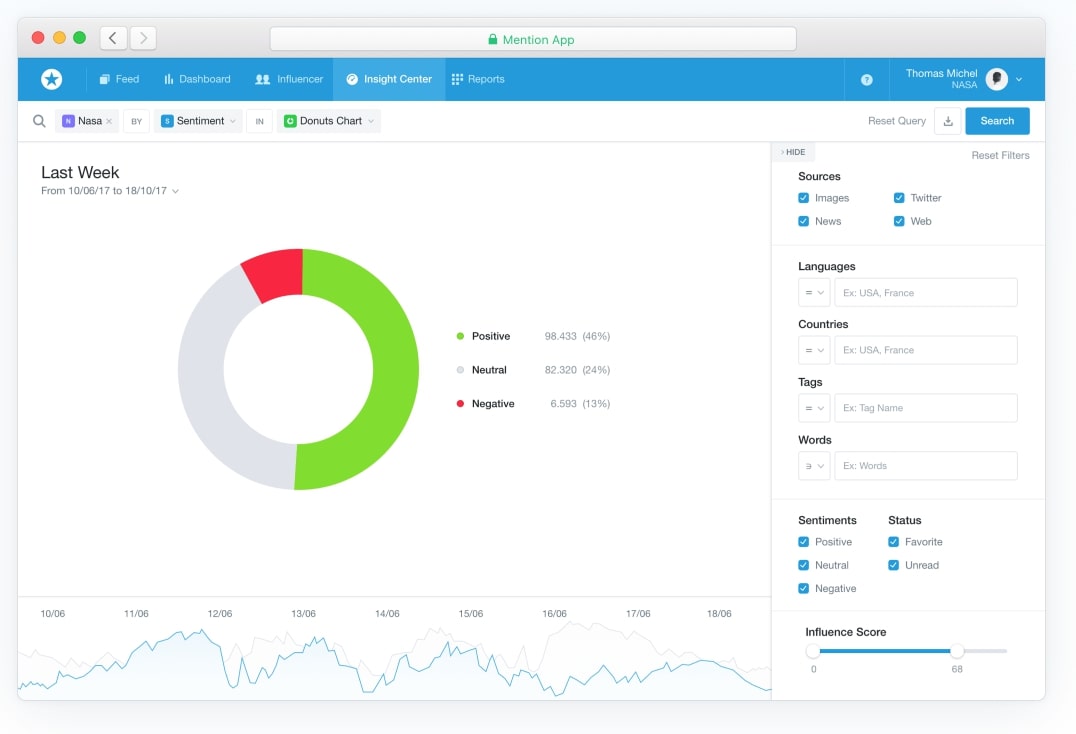Click the search magnifier icon
This screenshot has width=1076, height=734.
[39, 121]
